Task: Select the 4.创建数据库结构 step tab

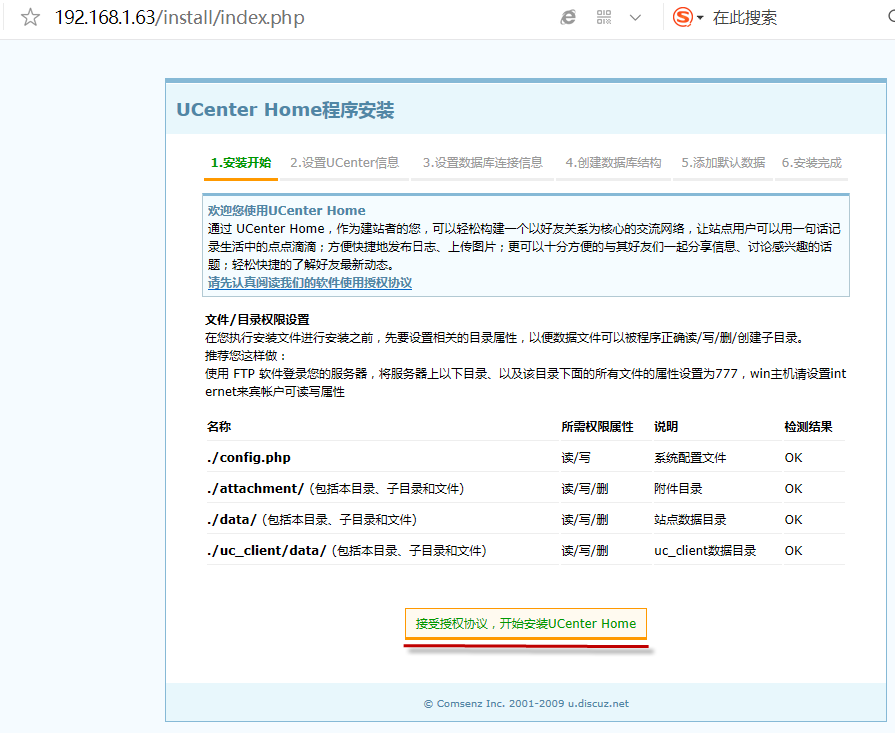Action: pos(613,163)
